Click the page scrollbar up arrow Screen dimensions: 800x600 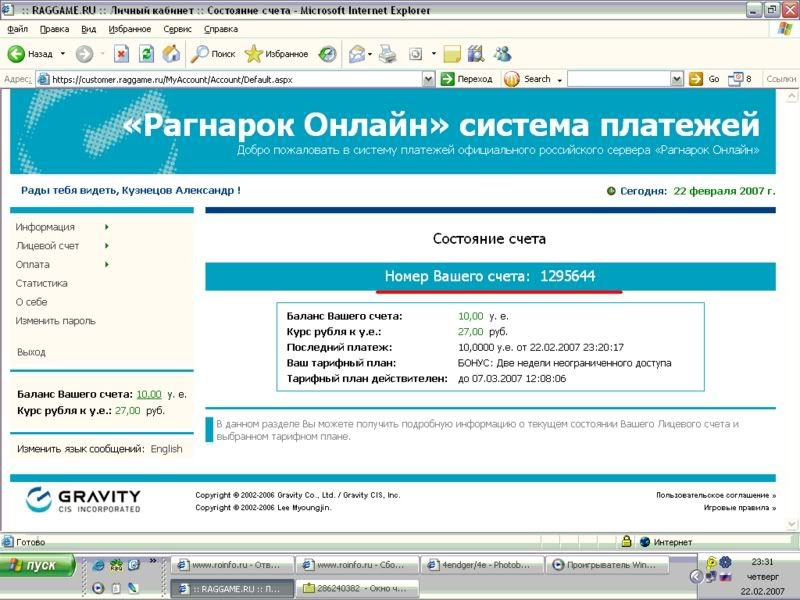point(792,95)
